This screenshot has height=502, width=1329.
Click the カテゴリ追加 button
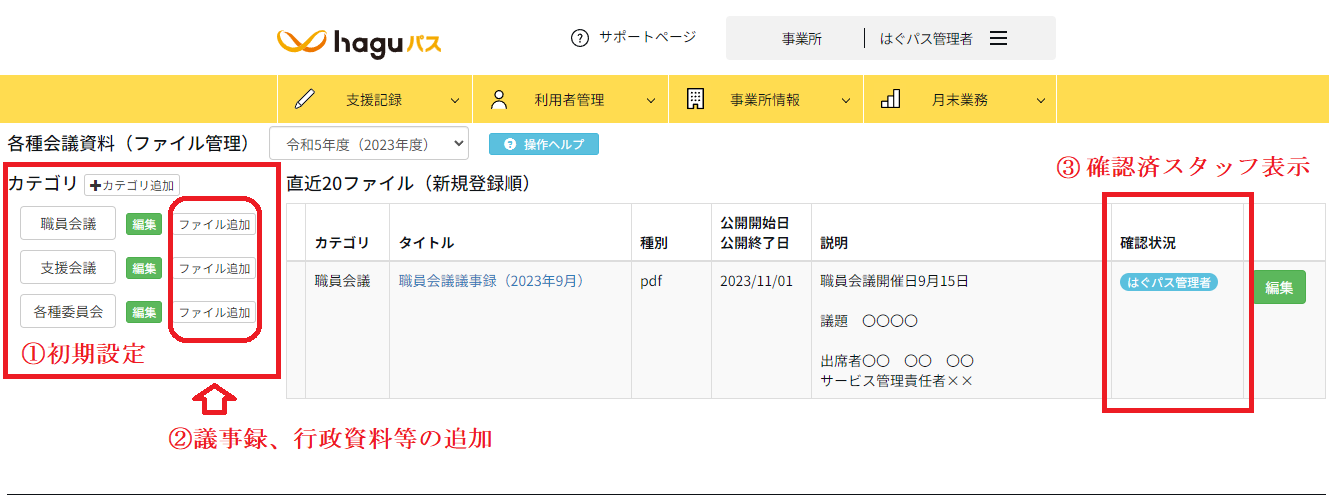click(132, 185)
